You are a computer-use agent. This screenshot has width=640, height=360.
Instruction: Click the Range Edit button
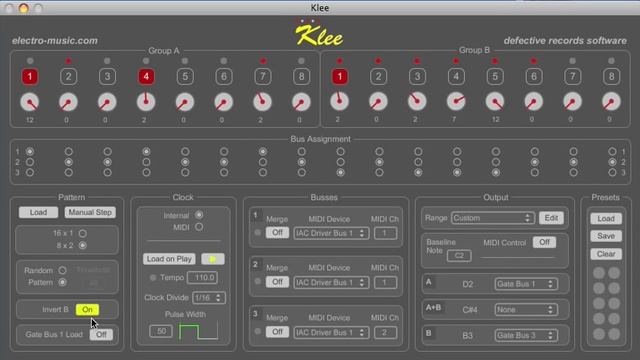(x=551, y=218)
